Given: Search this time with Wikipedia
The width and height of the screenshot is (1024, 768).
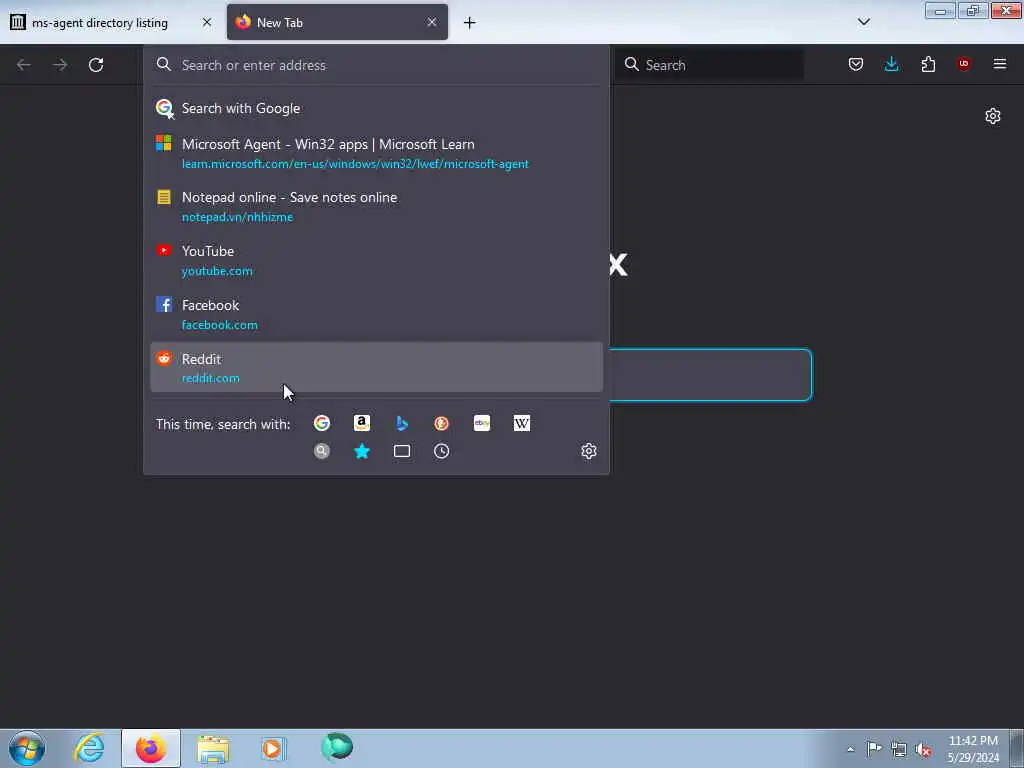Looking at the screenshot, I should click(x=522, y=423).
